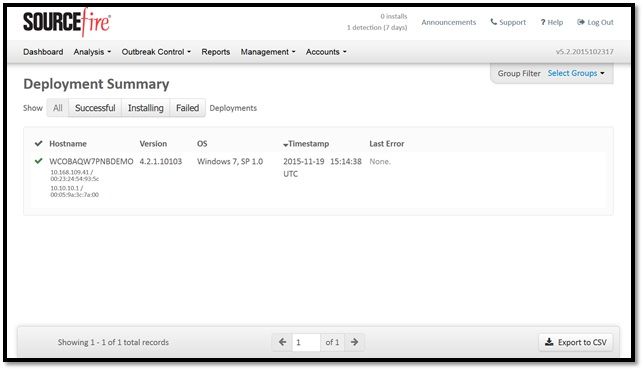This screenshot has height=371, width=644.
Task: Click the checkmark icon in header row
Action: 39,143
